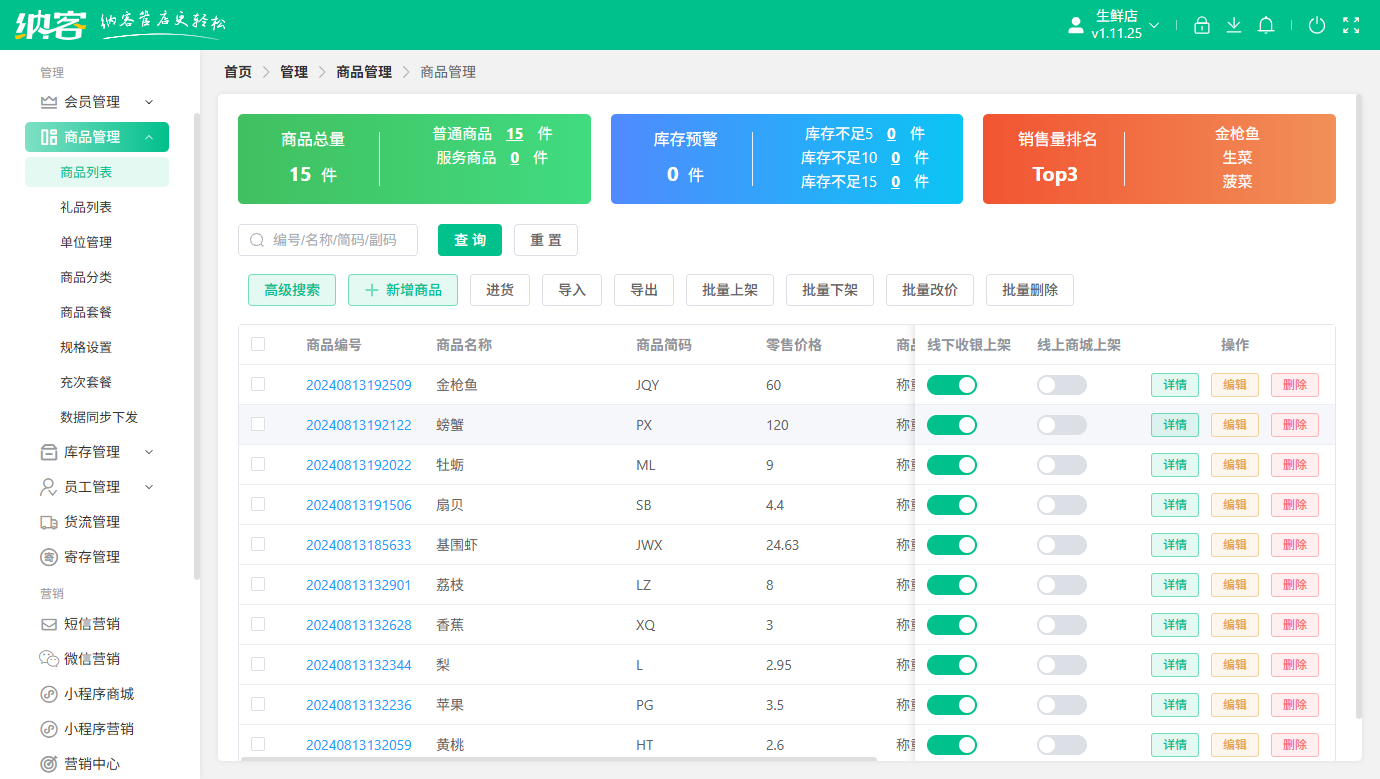Open product link 20240813185633
The image size is (1380, 779).
coord(358,545)
